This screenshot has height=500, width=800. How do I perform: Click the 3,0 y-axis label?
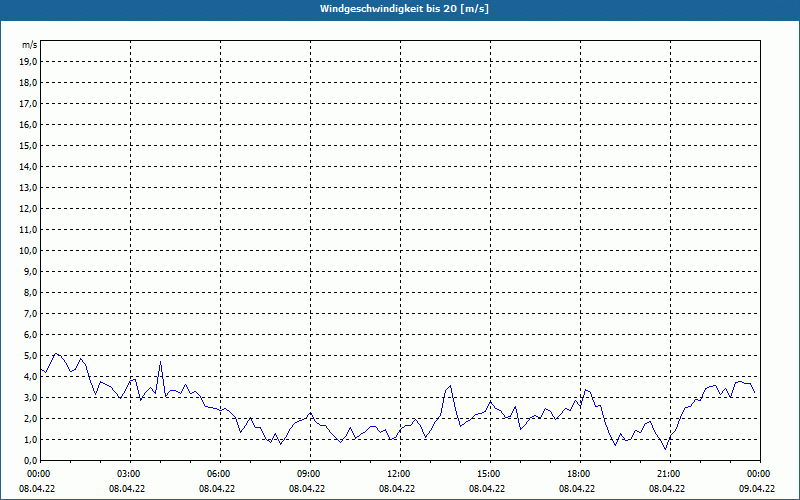pyautogui.click(x=29, y=397)
